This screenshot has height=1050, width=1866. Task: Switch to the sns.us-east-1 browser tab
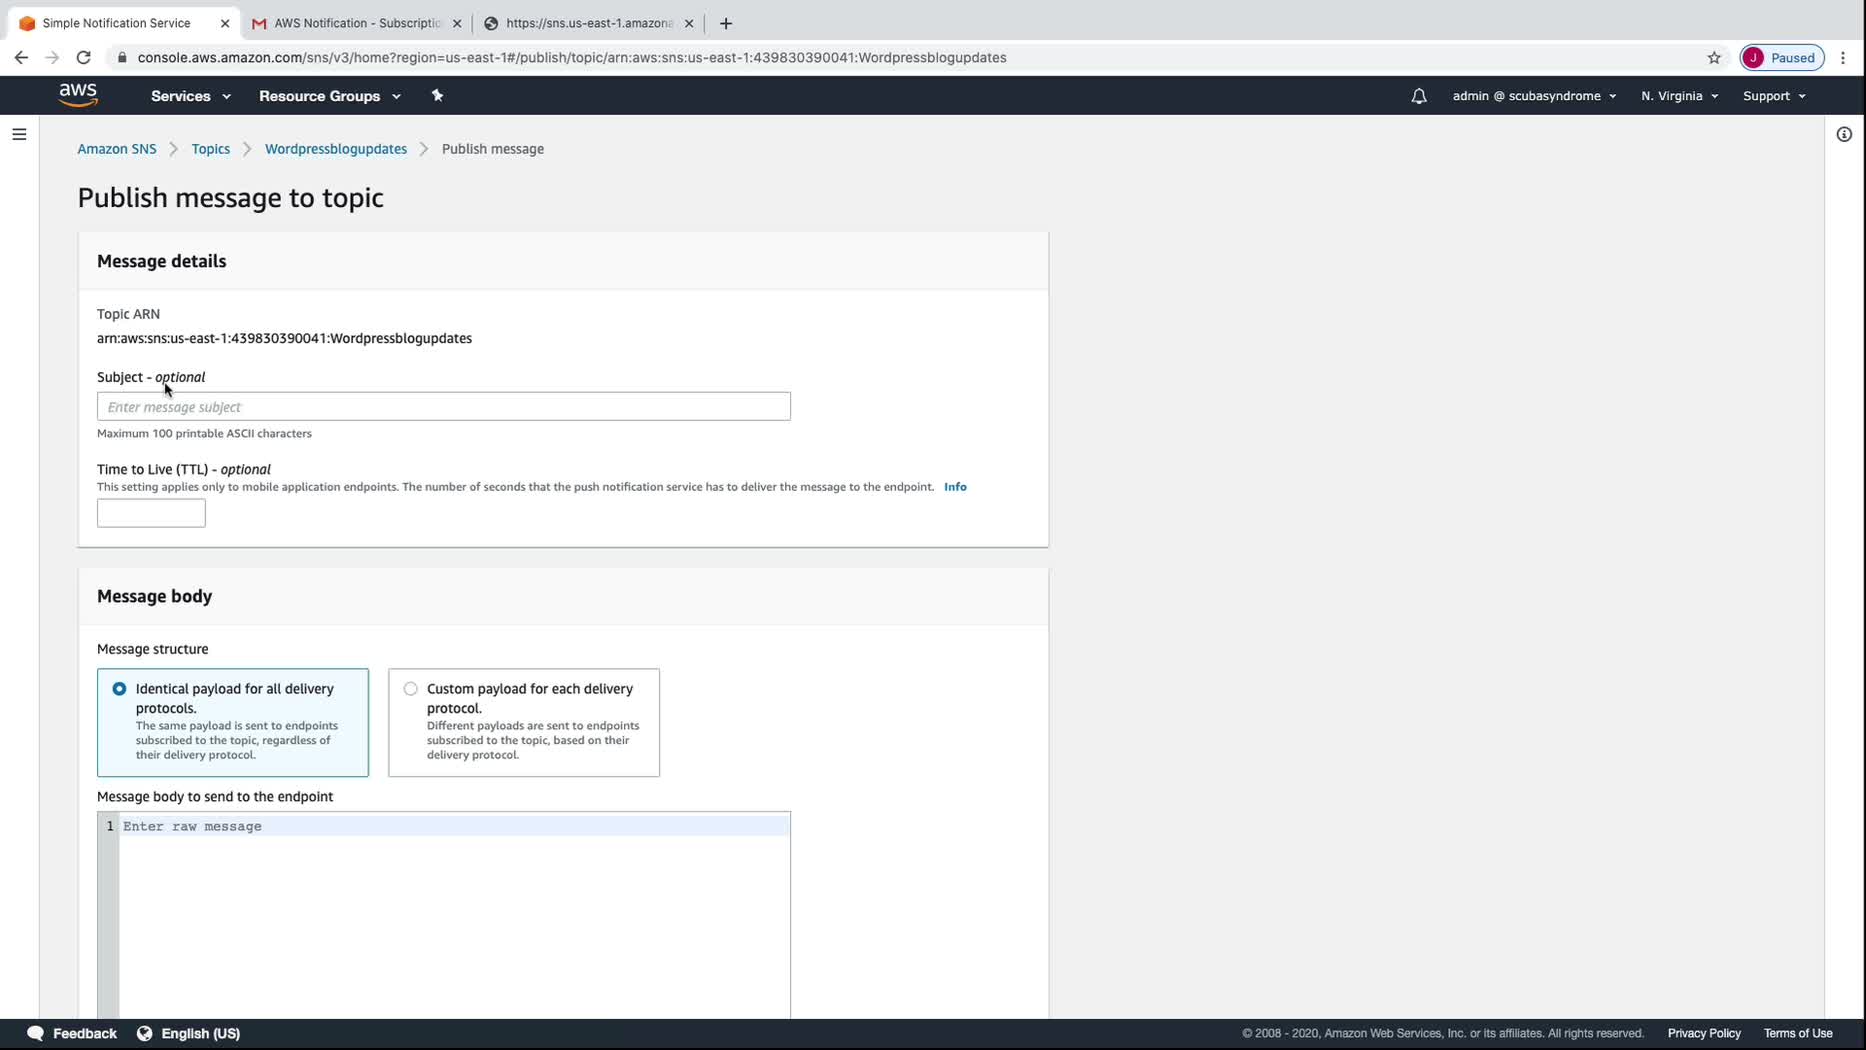(588, 23)
